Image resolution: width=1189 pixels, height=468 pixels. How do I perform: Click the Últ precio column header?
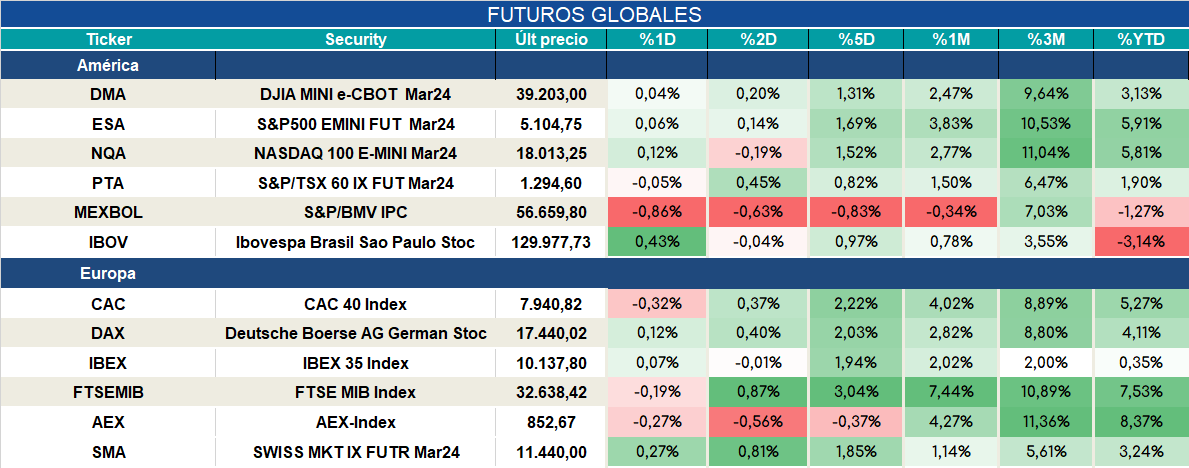(551, 40)
